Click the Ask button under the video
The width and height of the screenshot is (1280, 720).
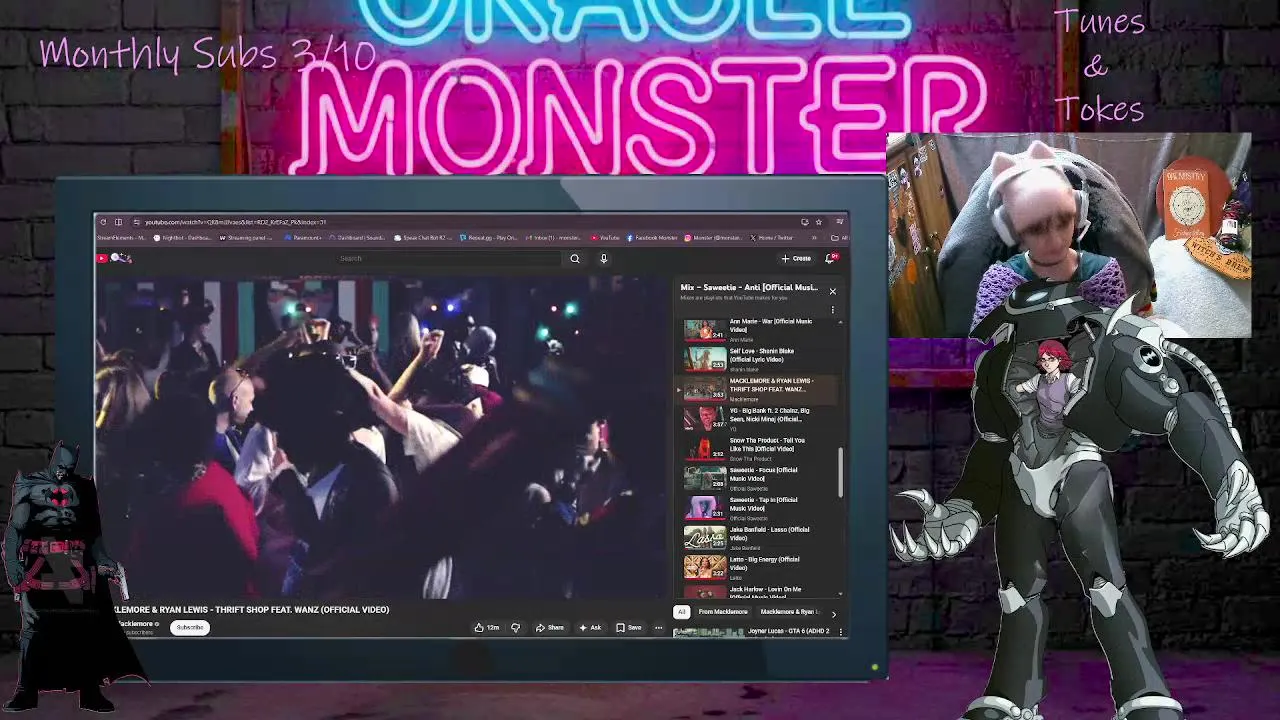(x=590, y=628)
